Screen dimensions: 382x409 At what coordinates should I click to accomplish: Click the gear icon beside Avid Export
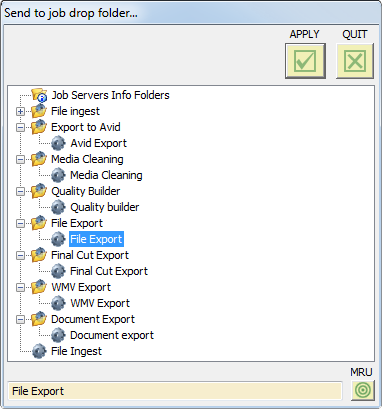click(x=58, y=143)
